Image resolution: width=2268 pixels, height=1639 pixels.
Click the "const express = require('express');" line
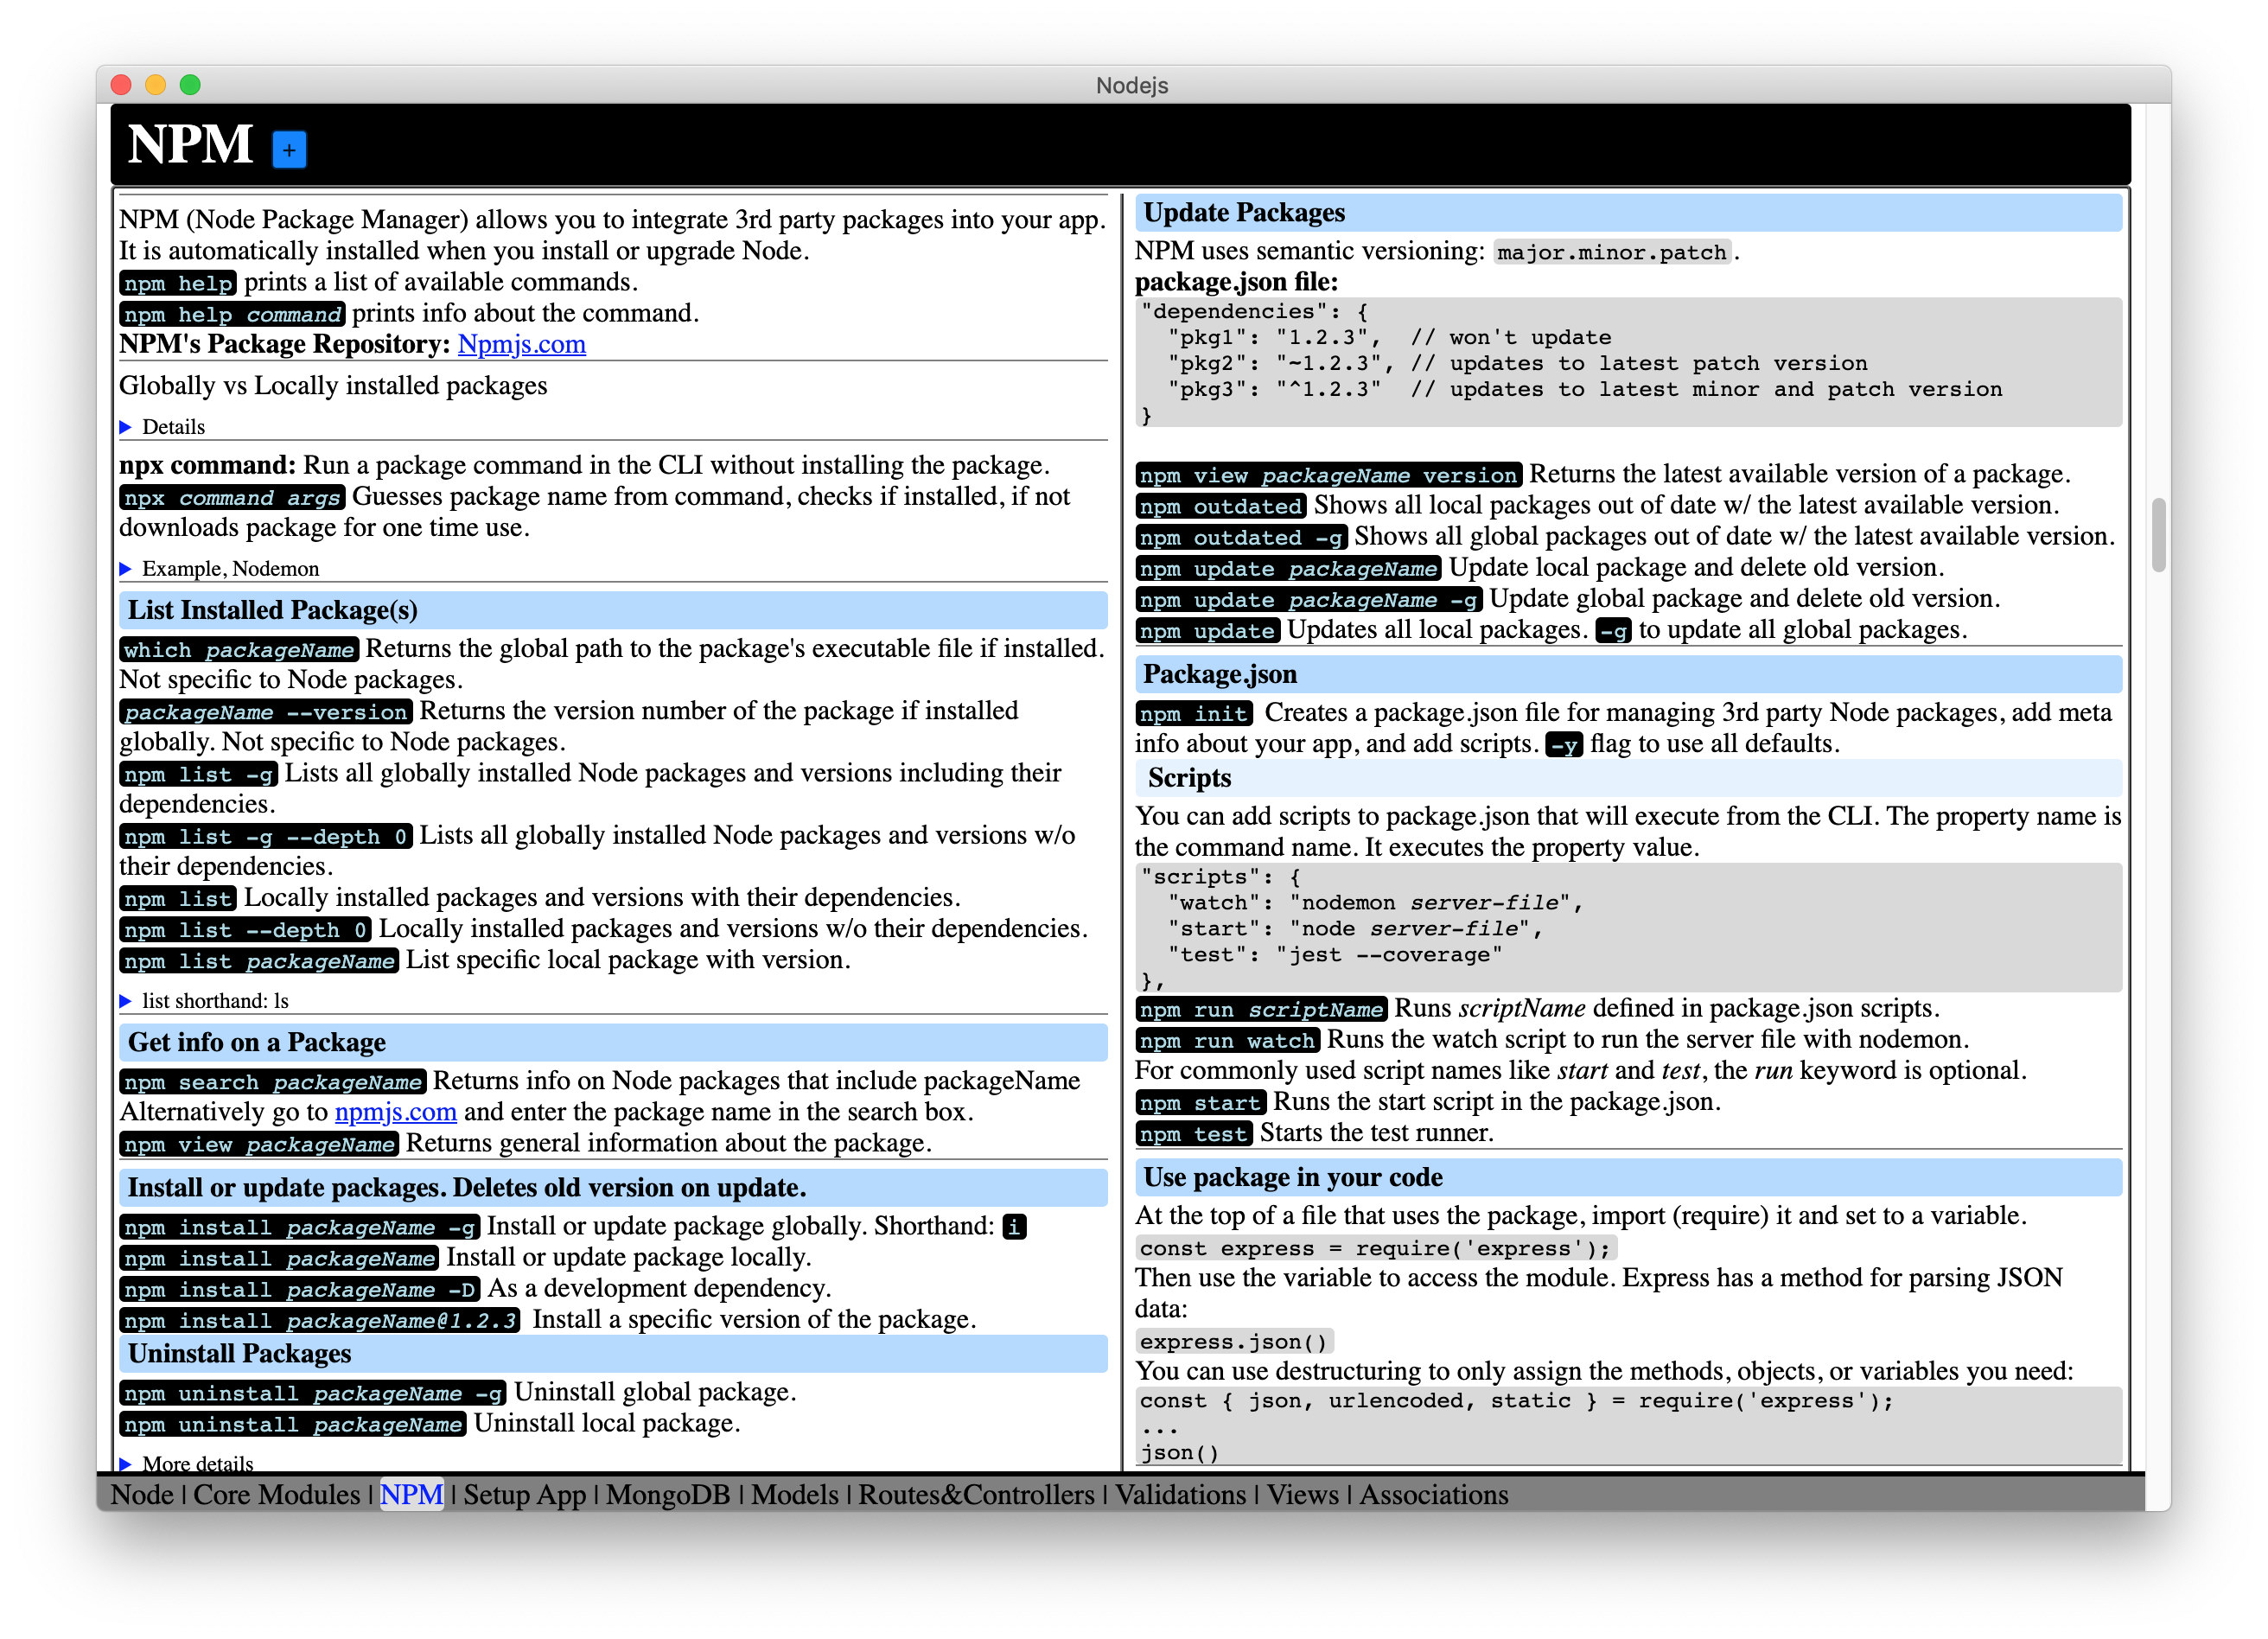pyautogui.click(x=1375, y=1248)
